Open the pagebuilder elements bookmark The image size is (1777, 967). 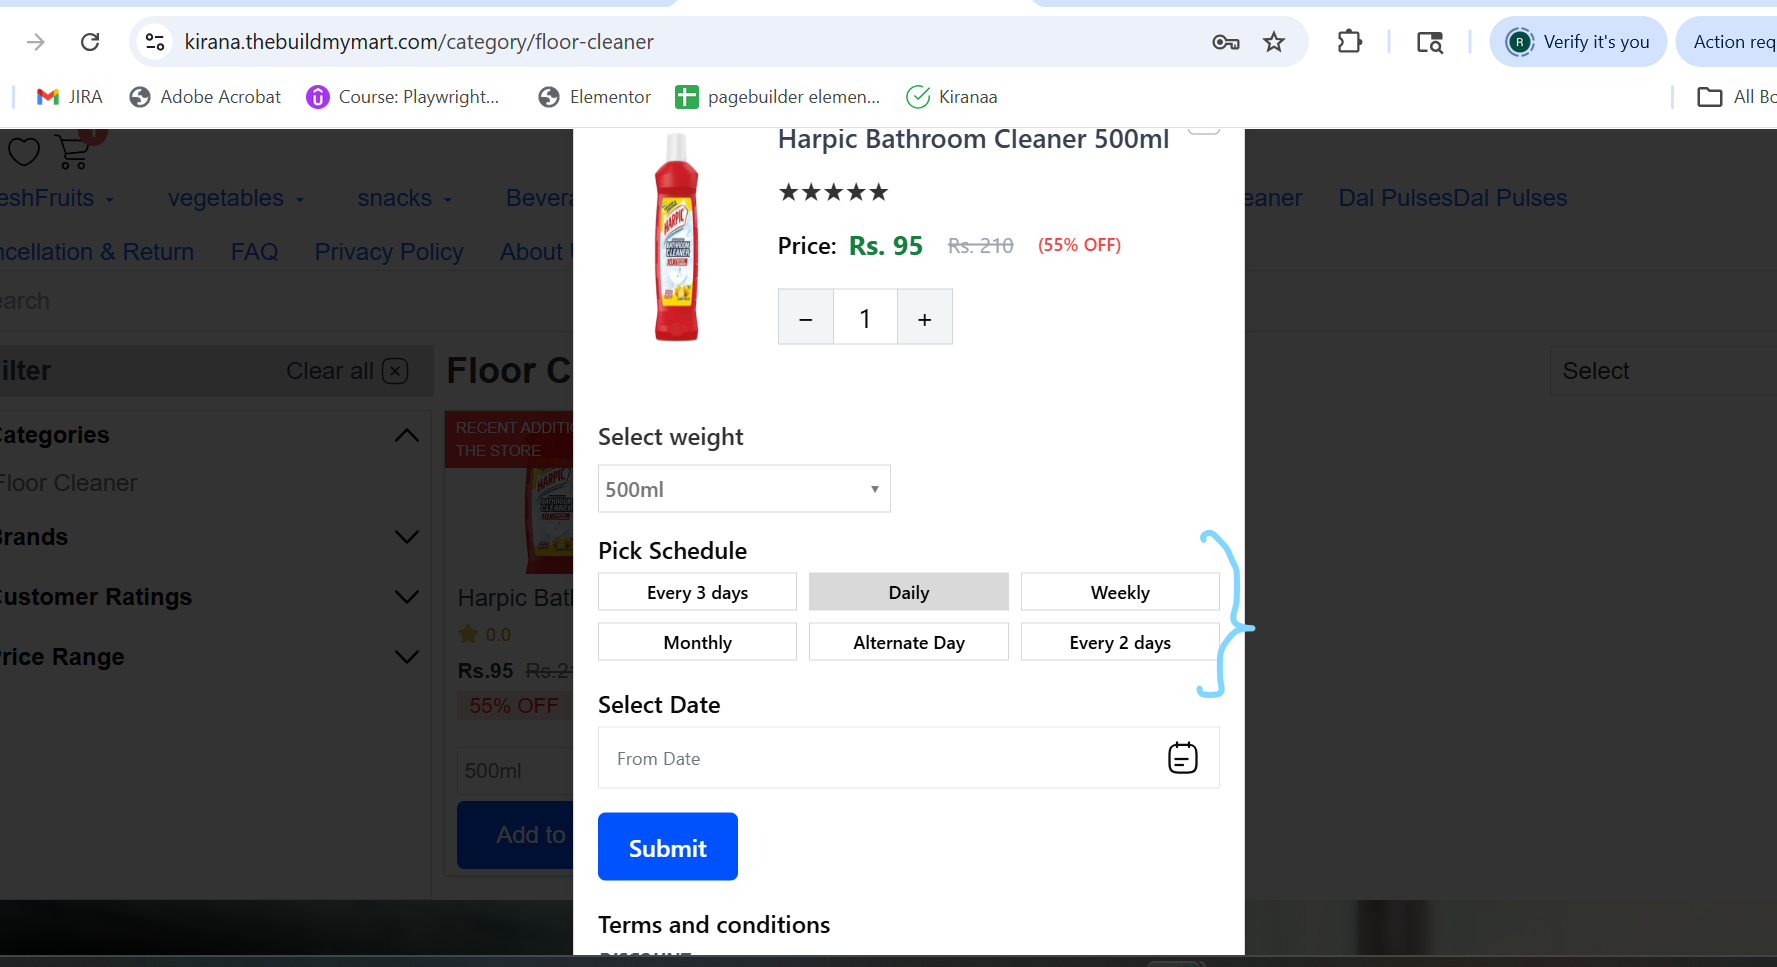pyautogui.click(x=778, y=97)
